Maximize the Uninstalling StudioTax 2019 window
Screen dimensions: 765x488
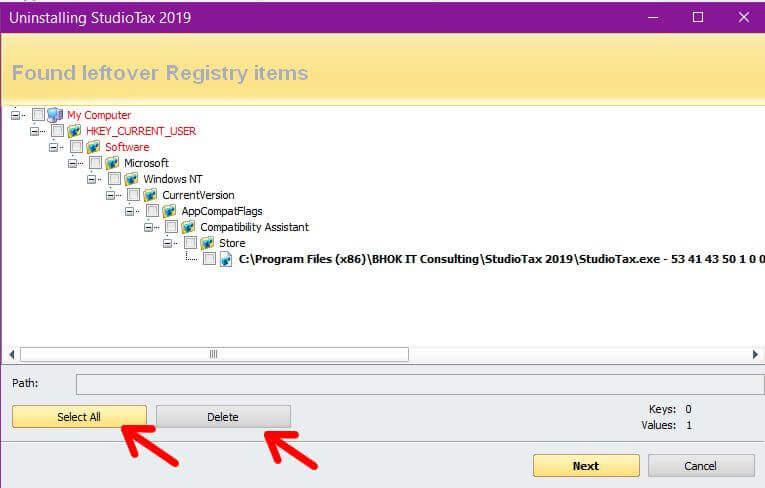pos(698,18)
